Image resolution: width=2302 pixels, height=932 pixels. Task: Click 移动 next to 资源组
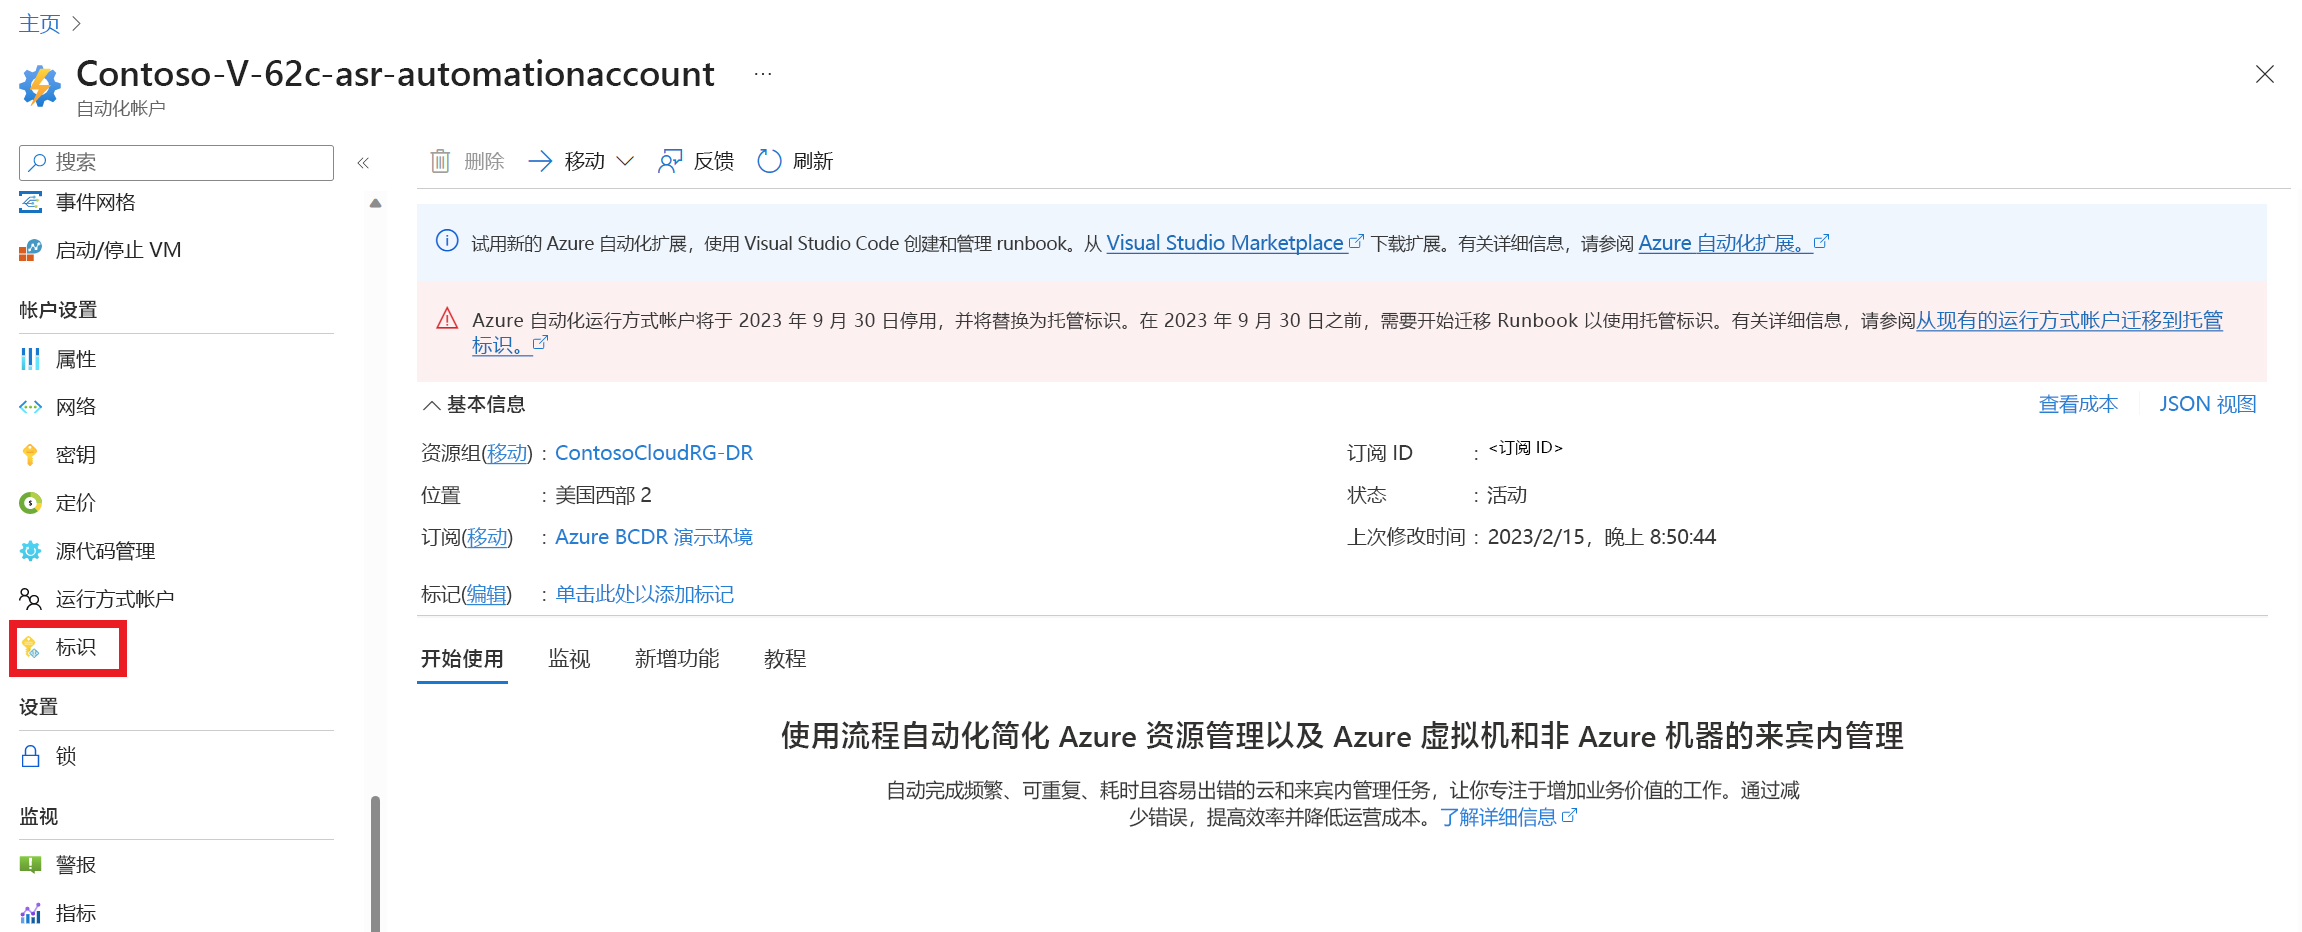click(506, 453)
